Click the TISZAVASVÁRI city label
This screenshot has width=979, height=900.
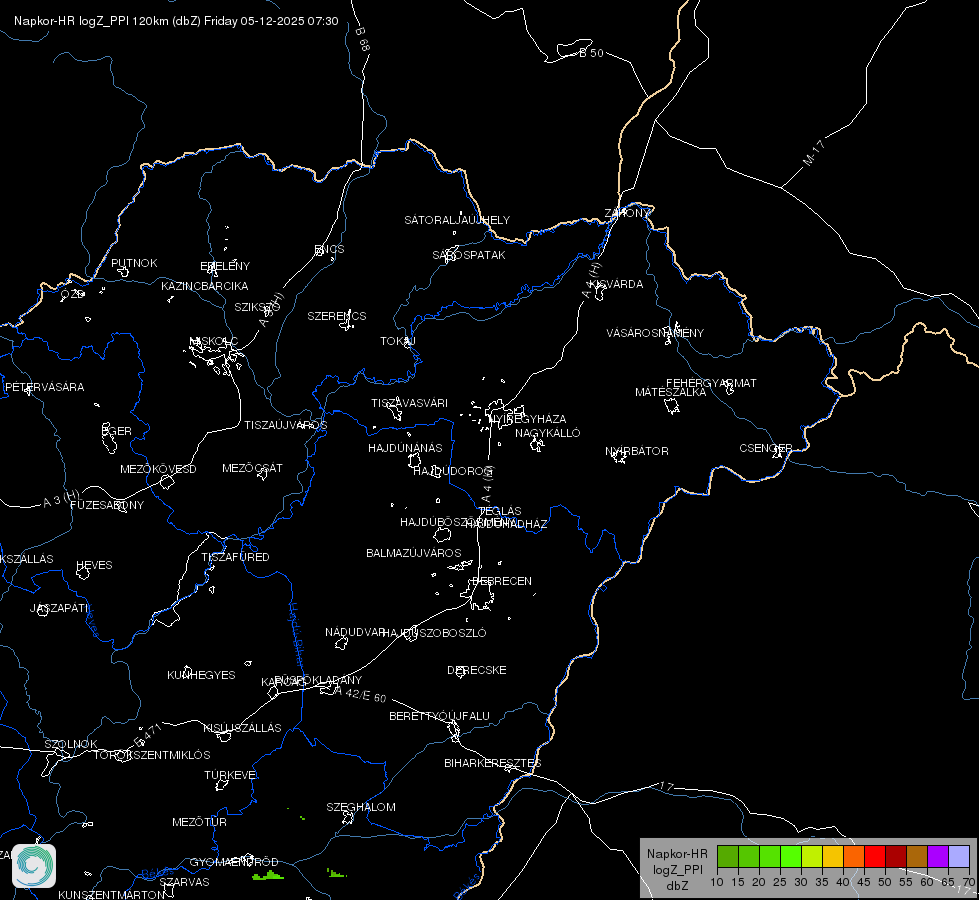(x=410, y=403)
